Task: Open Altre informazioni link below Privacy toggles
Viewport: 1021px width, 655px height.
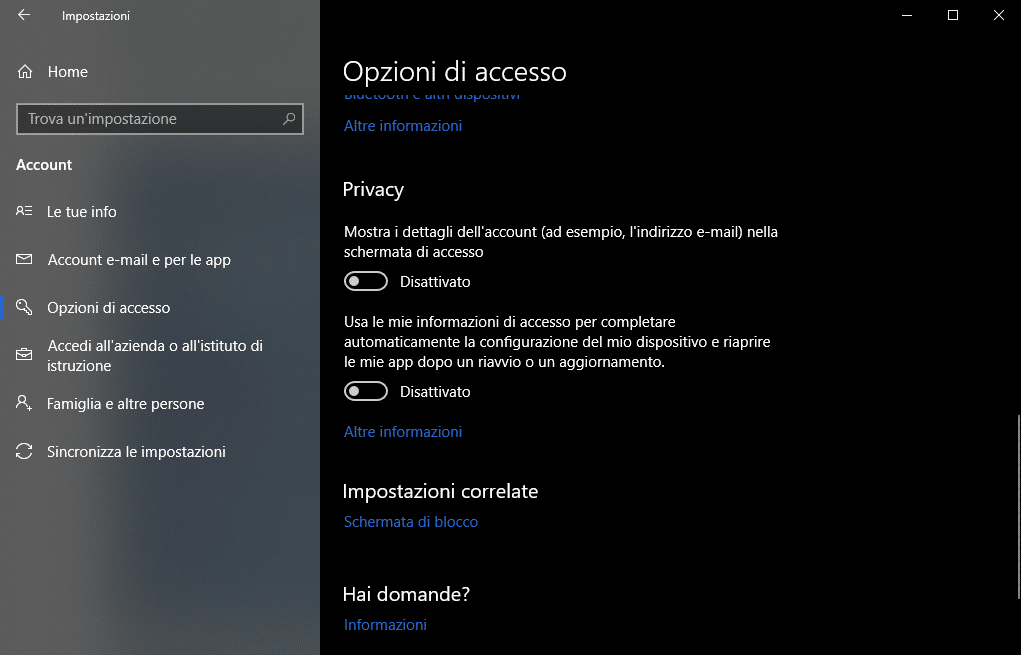Action: (x=403, y=432)
